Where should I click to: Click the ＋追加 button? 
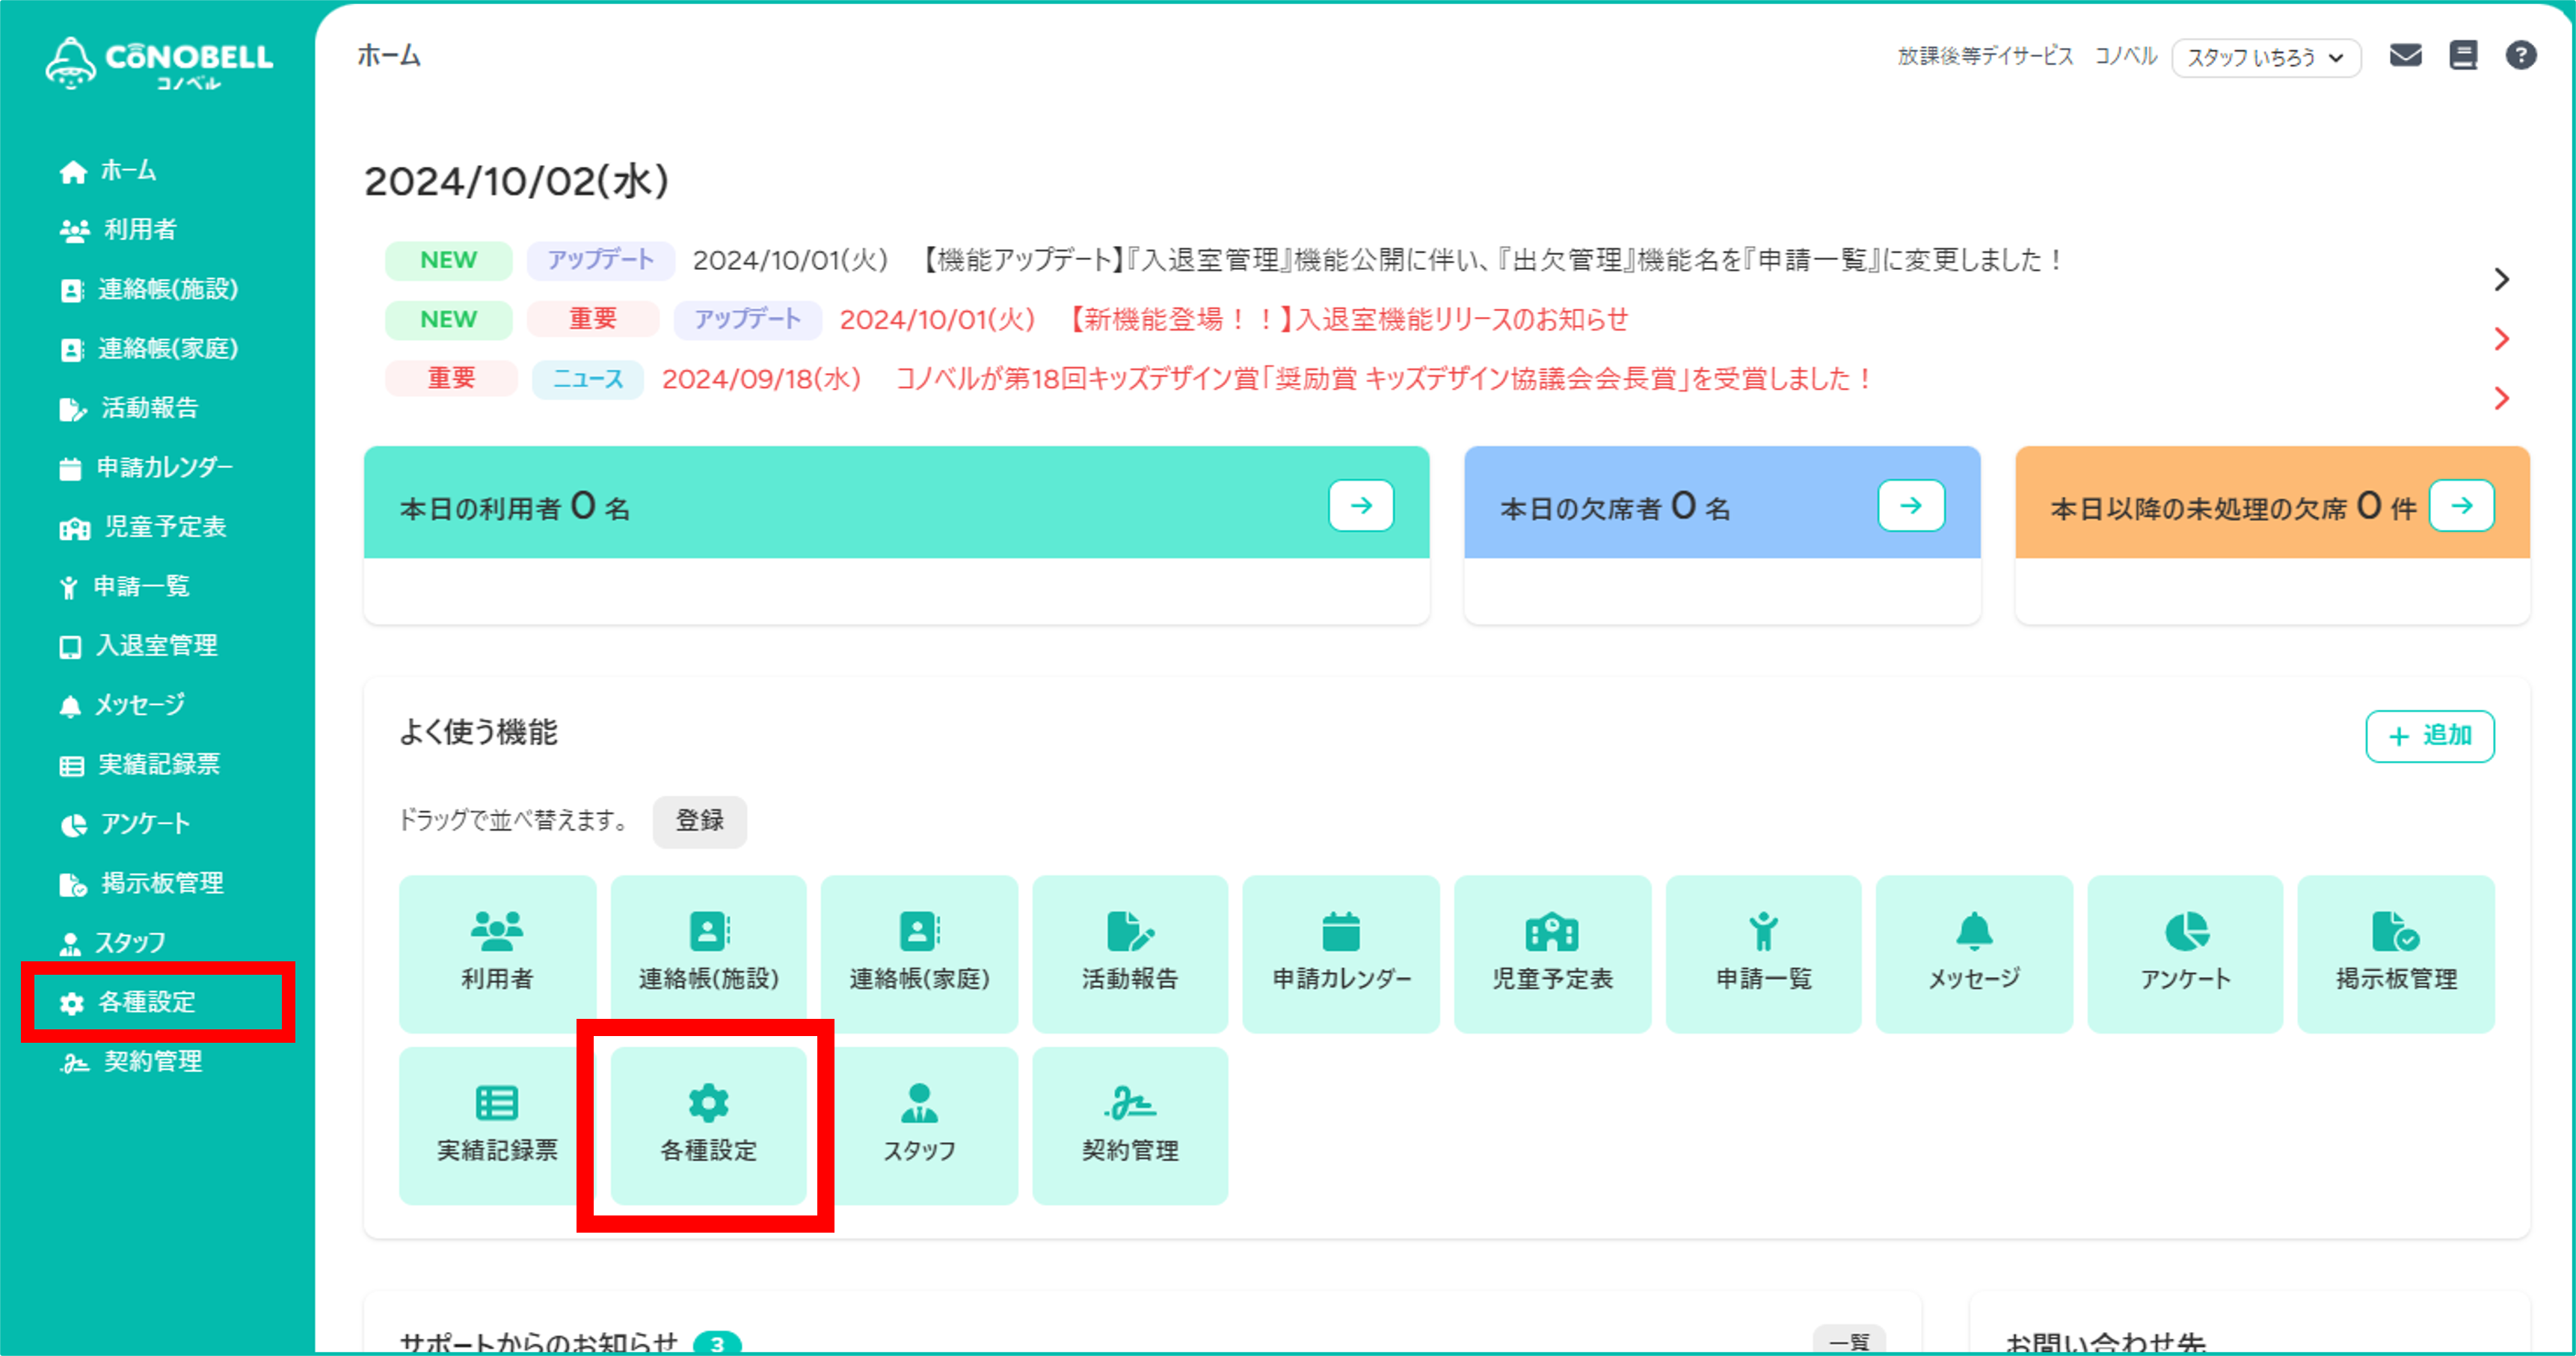pos(2430,737)
